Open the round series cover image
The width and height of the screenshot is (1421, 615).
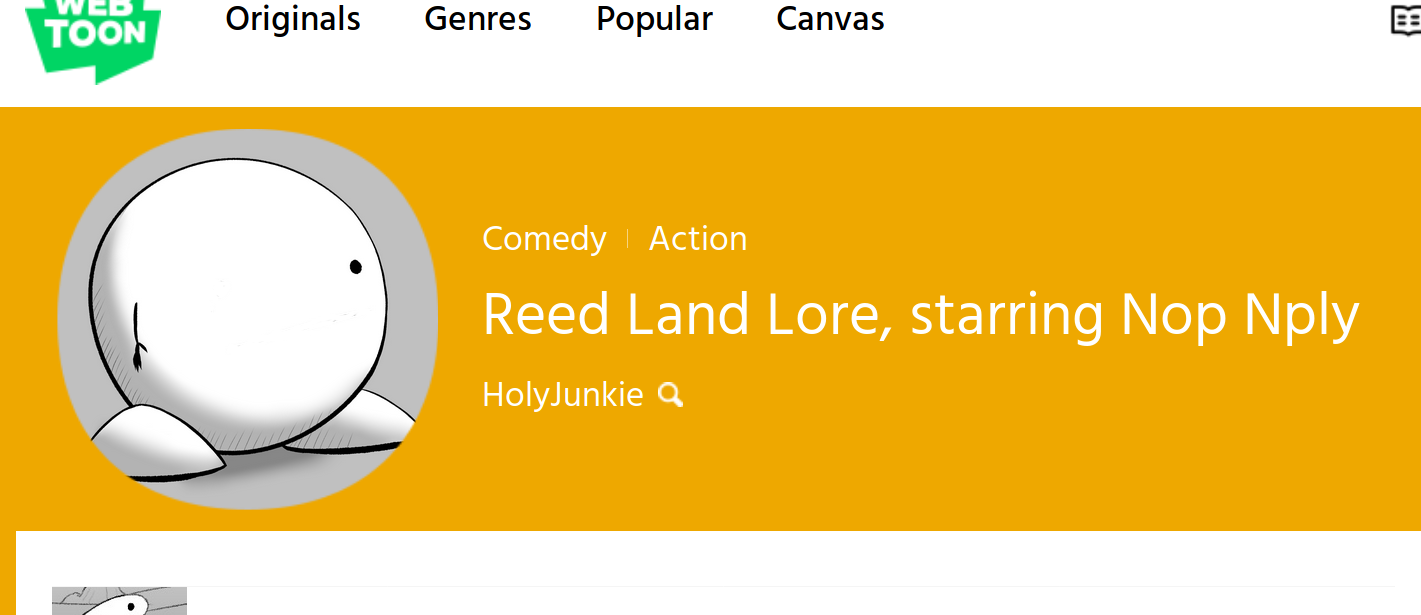coord(248,319)
